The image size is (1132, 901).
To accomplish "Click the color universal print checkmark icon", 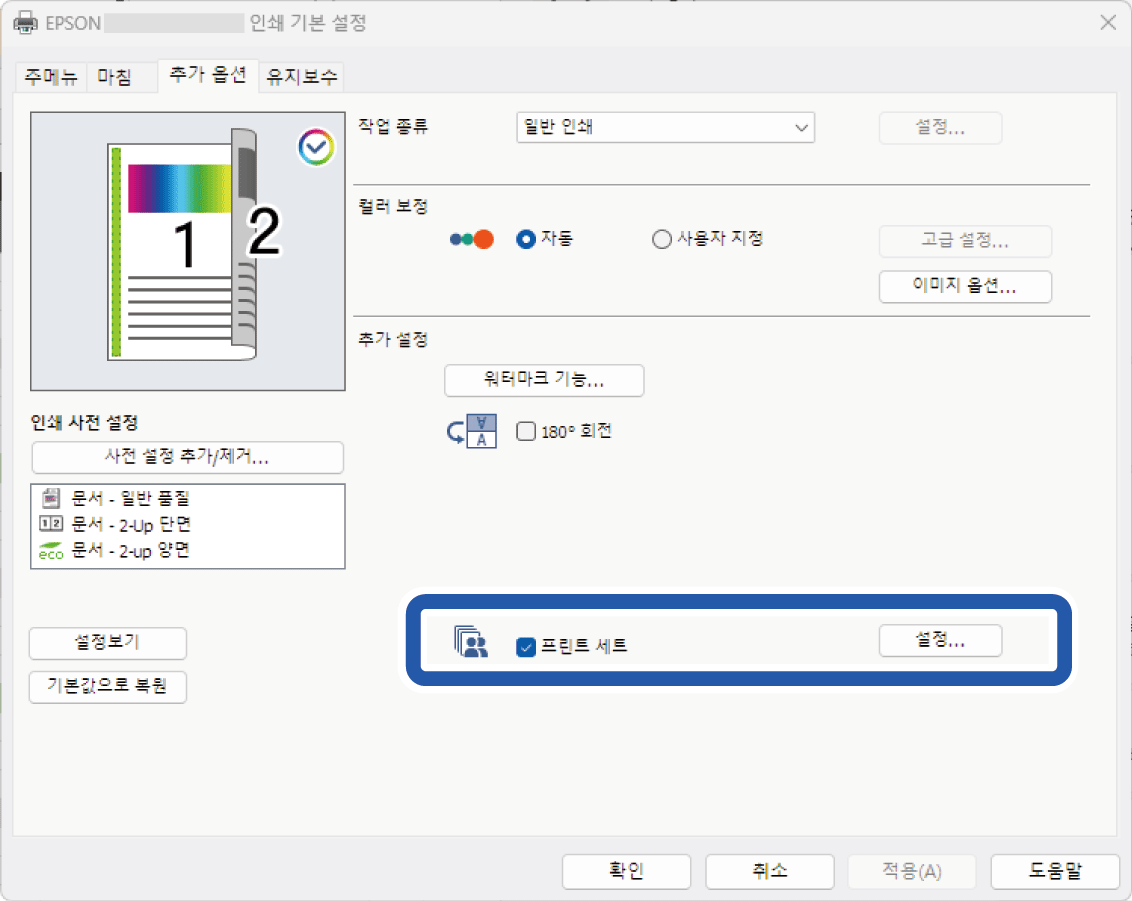I will click(316, 148).
